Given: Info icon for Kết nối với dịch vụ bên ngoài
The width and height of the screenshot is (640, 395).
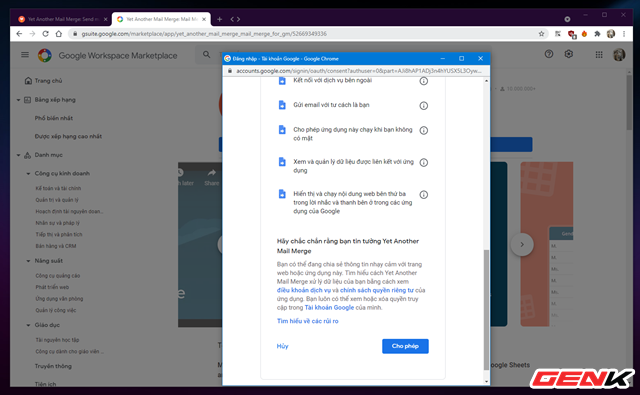Looking at the screenshot, I should [424, 81].
